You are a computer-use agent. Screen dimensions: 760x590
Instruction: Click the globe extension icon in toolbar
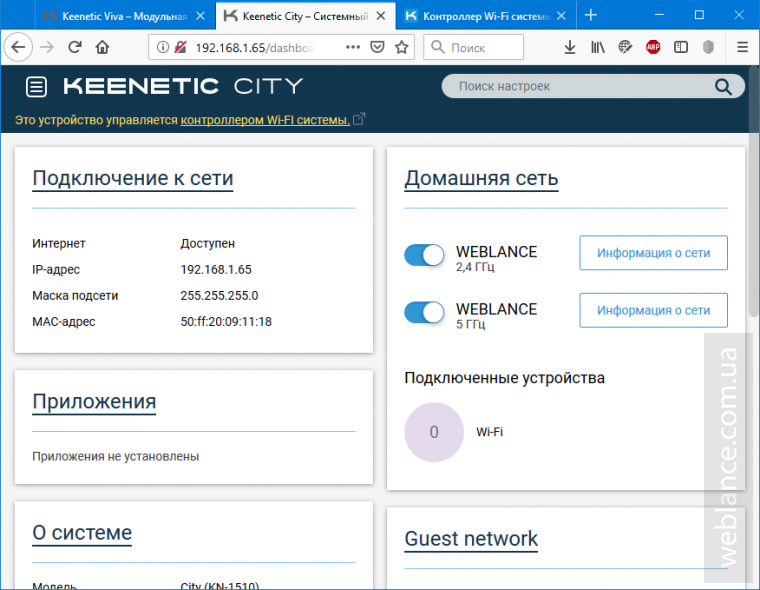pos(625,47)
